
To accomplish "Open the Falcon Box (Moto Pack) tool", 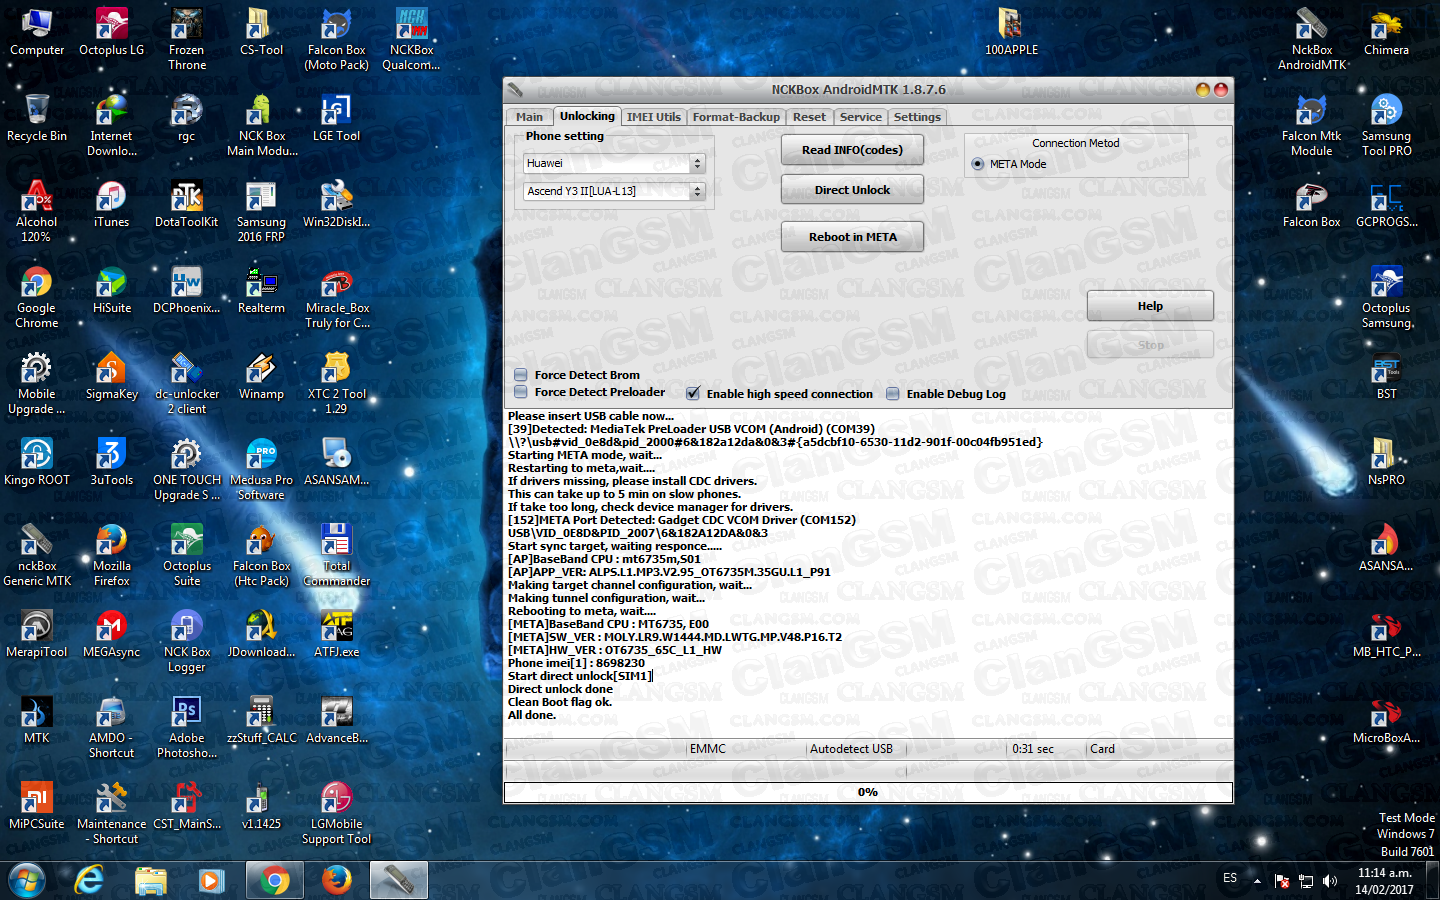I will [336, 30].
